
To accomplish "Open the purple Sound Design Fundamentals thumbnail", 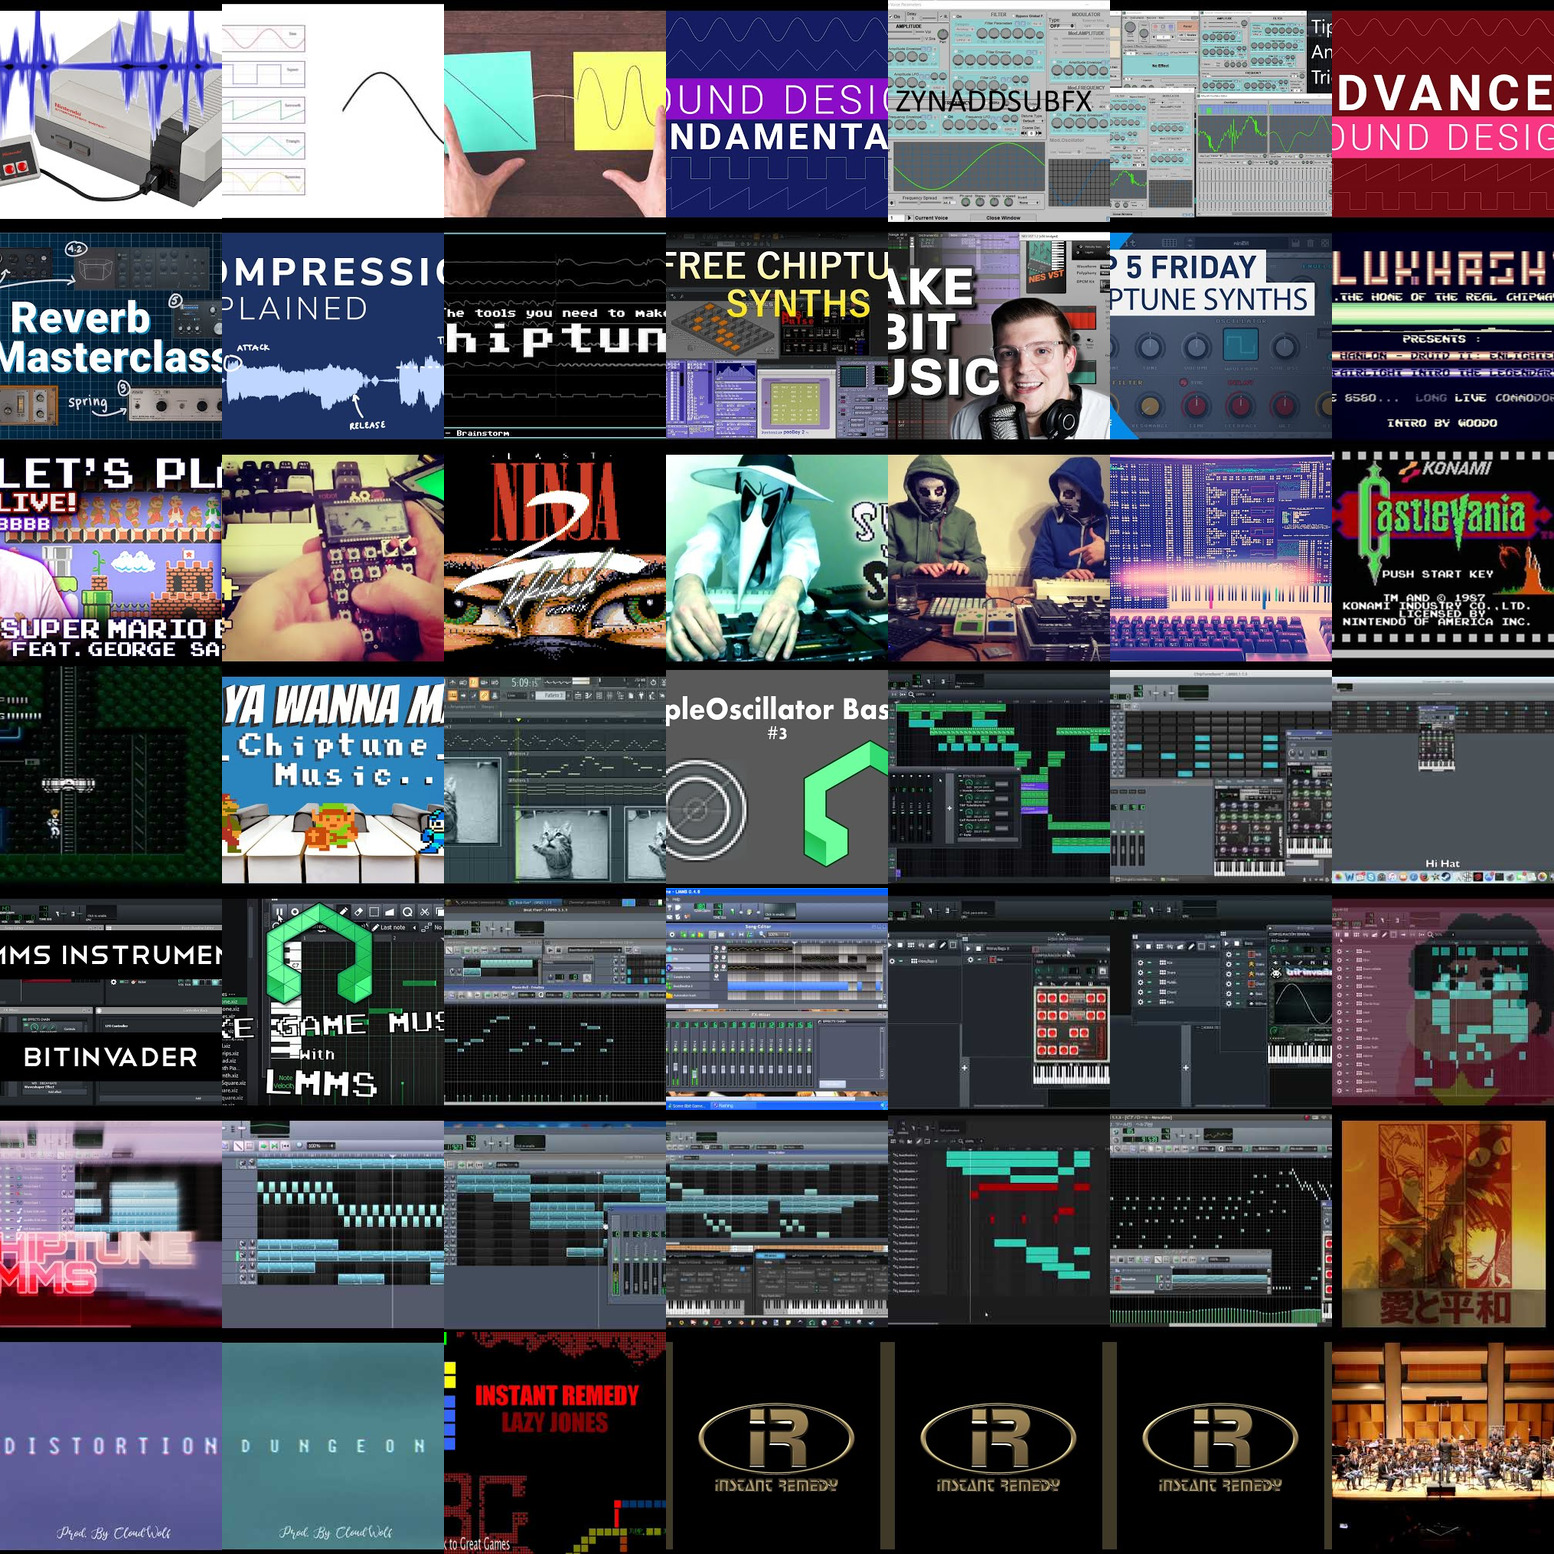I will coord(777,115).
